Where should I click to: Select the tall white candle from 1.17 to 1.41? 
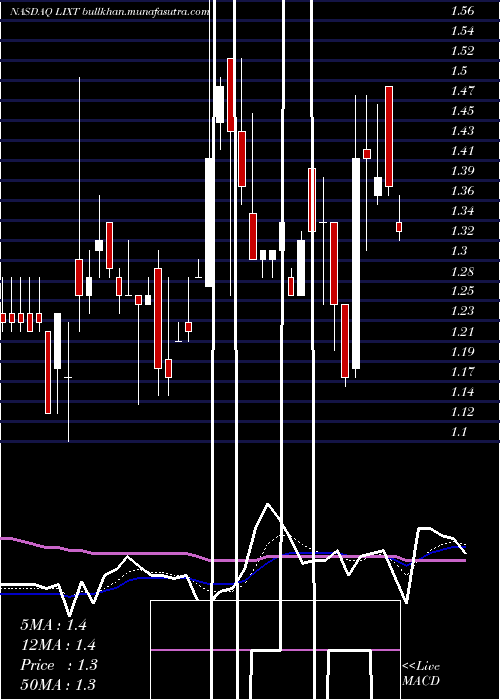[356, 263]
